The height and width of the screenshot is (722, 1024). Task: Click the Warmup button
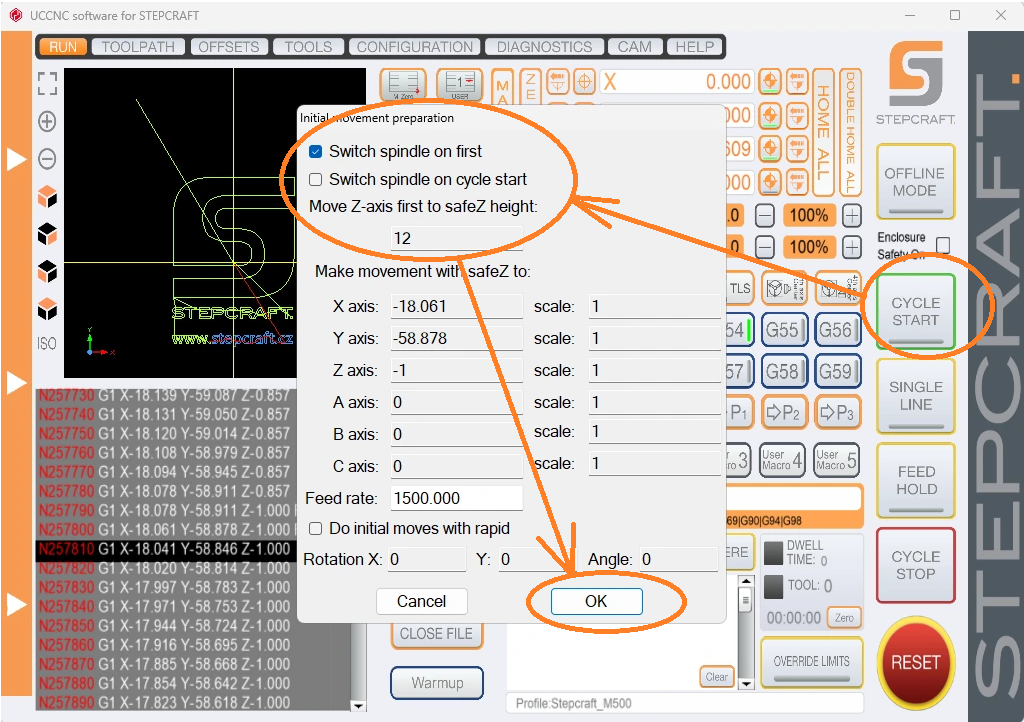coord(437,683)
